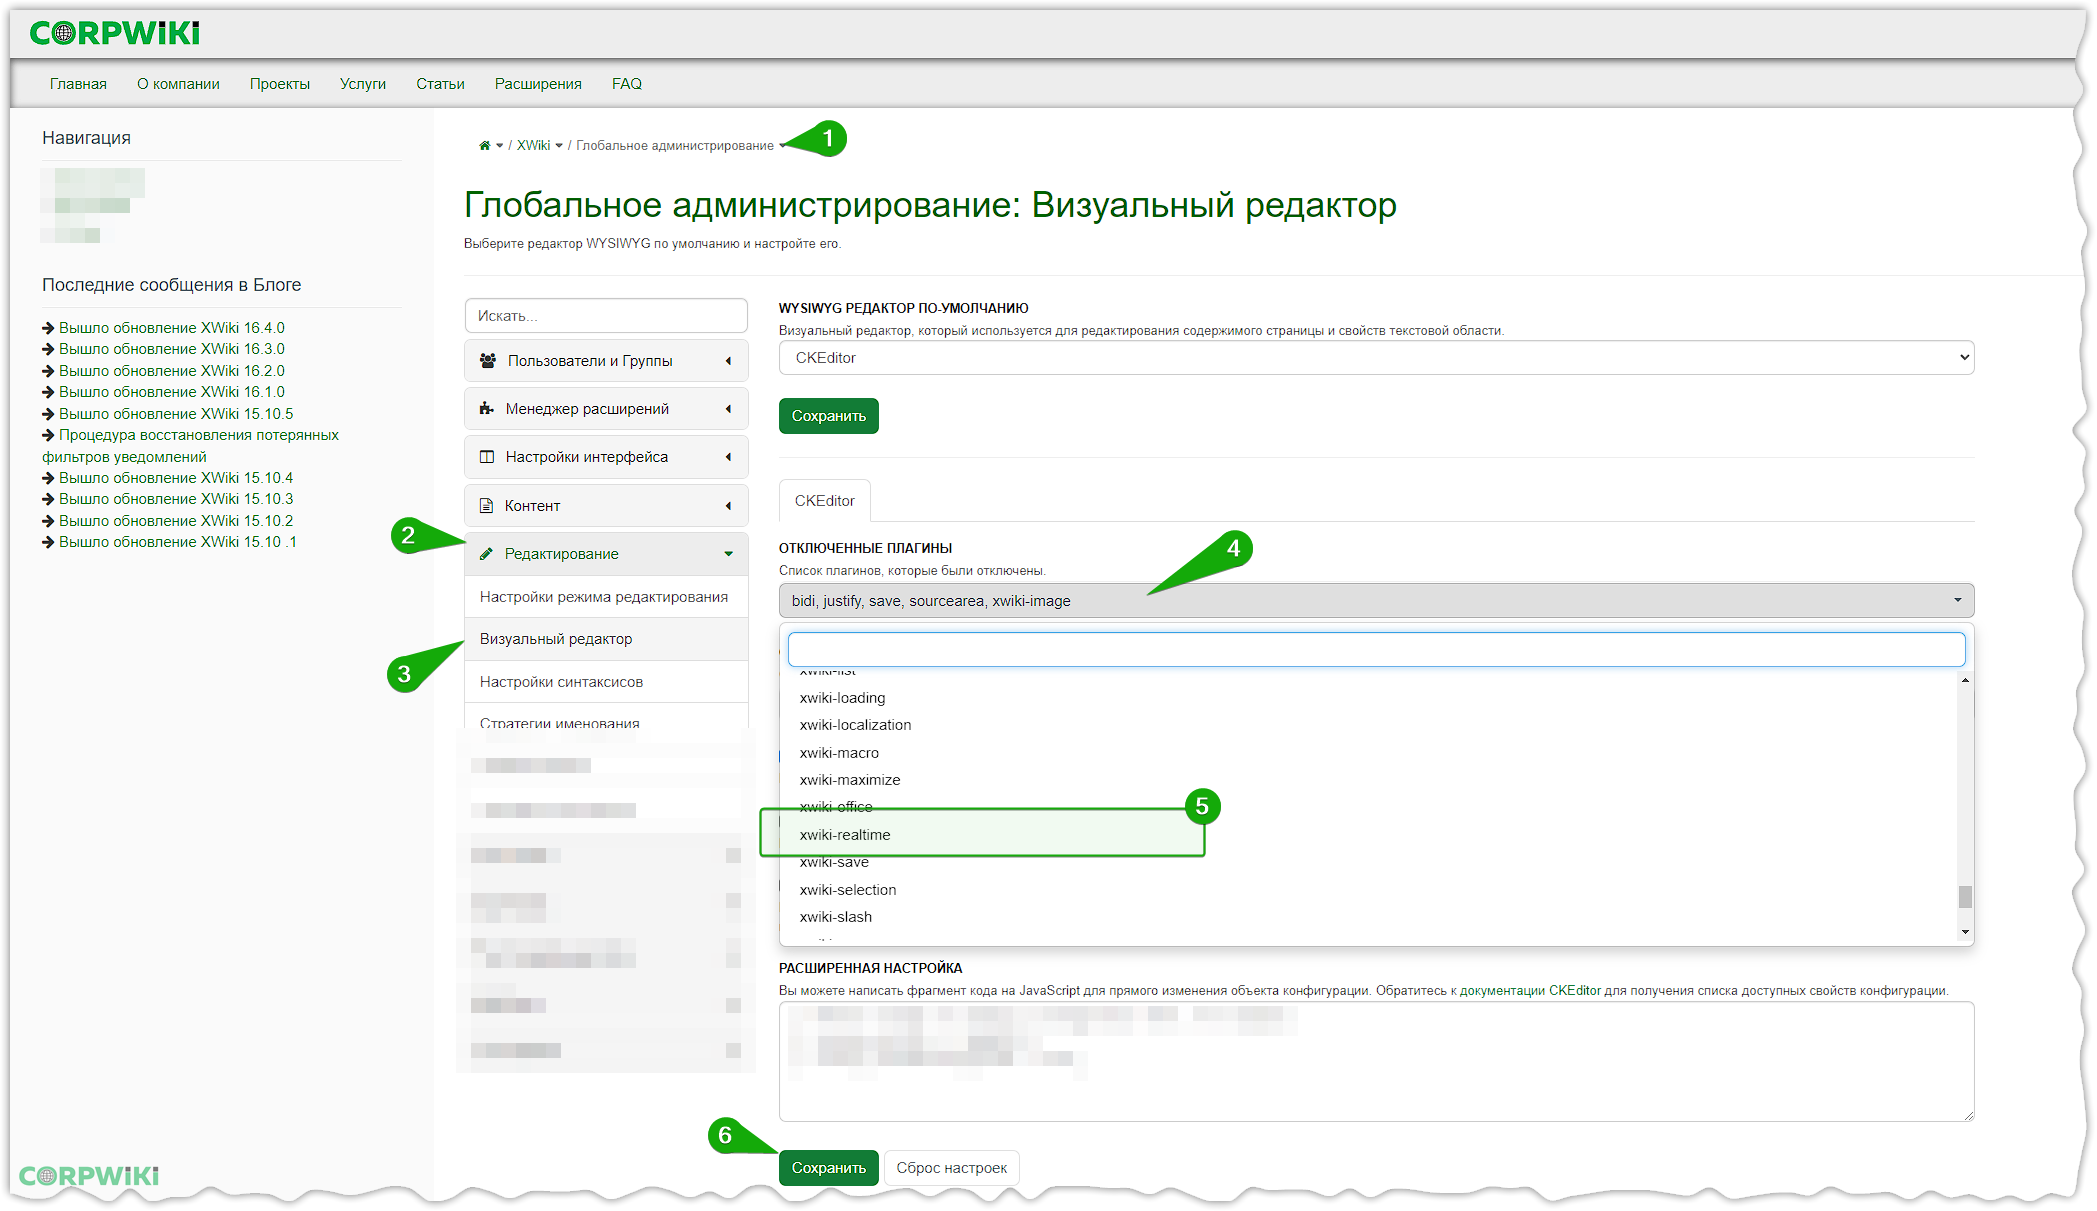Open the FAQ menu item
Image resolution: width=2097 pixels, height=1211 pixels.
(627, 84)
